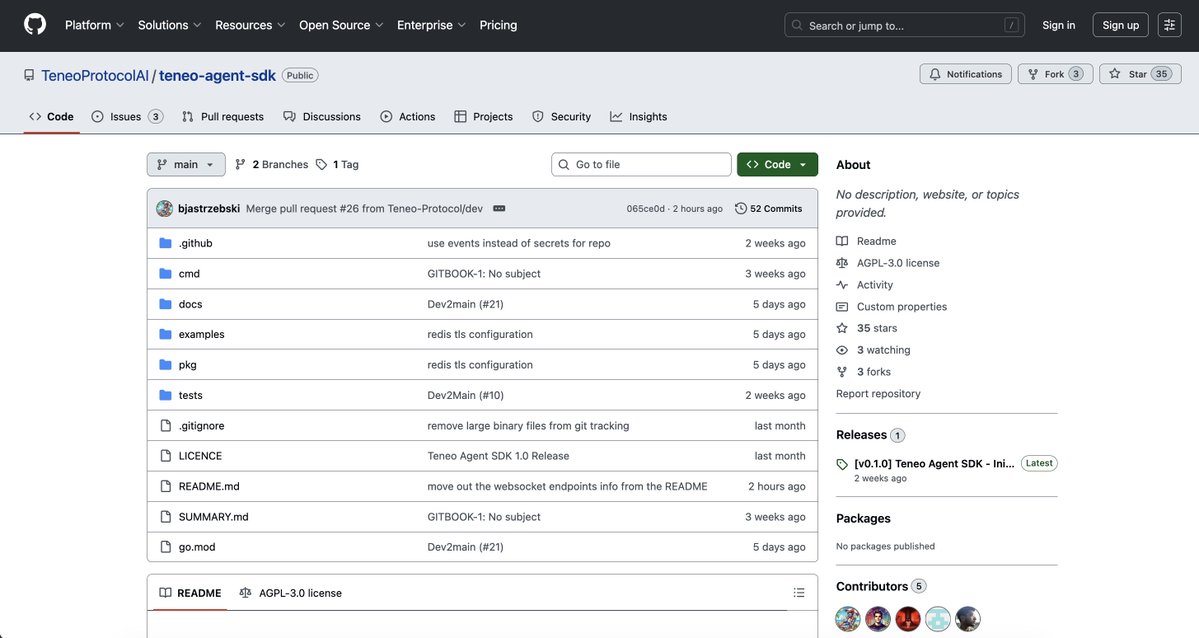Open the v0.1.0 Teneo Agent SDK release
Screen dimensions: 1199x638
[x=934, y=464]
